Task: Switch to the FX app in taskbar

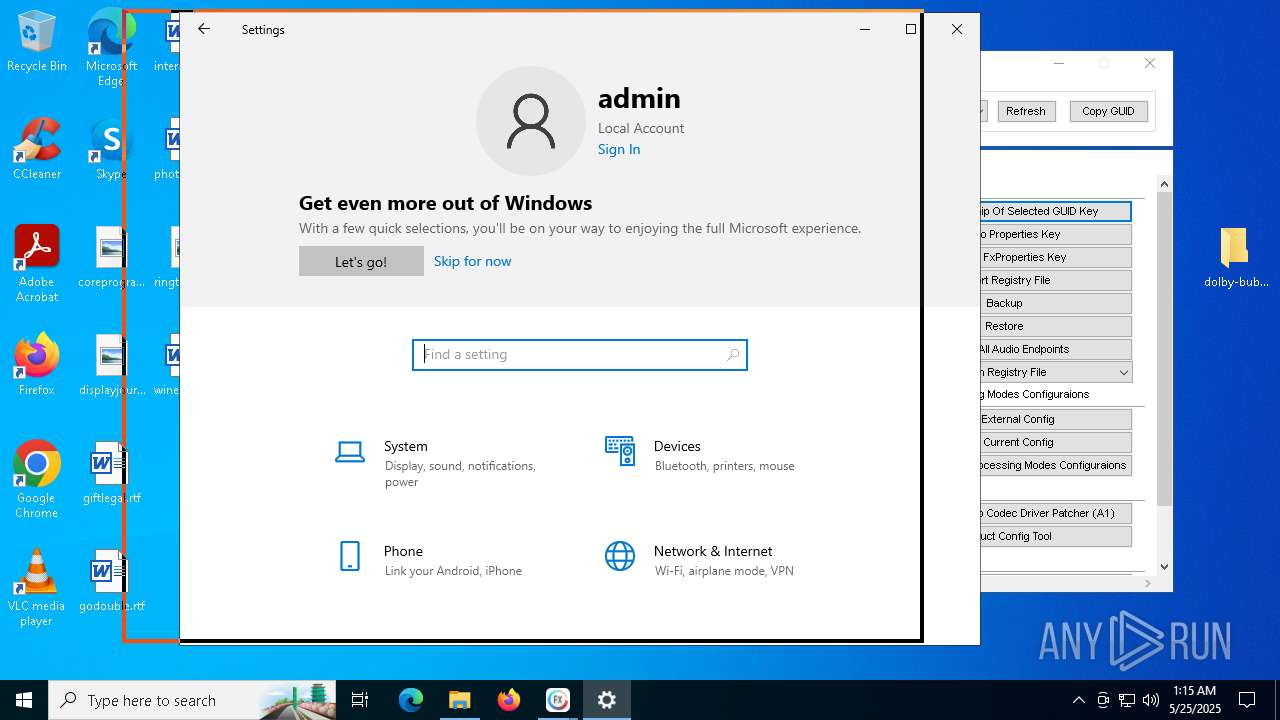Action: [x=557, y=700]
